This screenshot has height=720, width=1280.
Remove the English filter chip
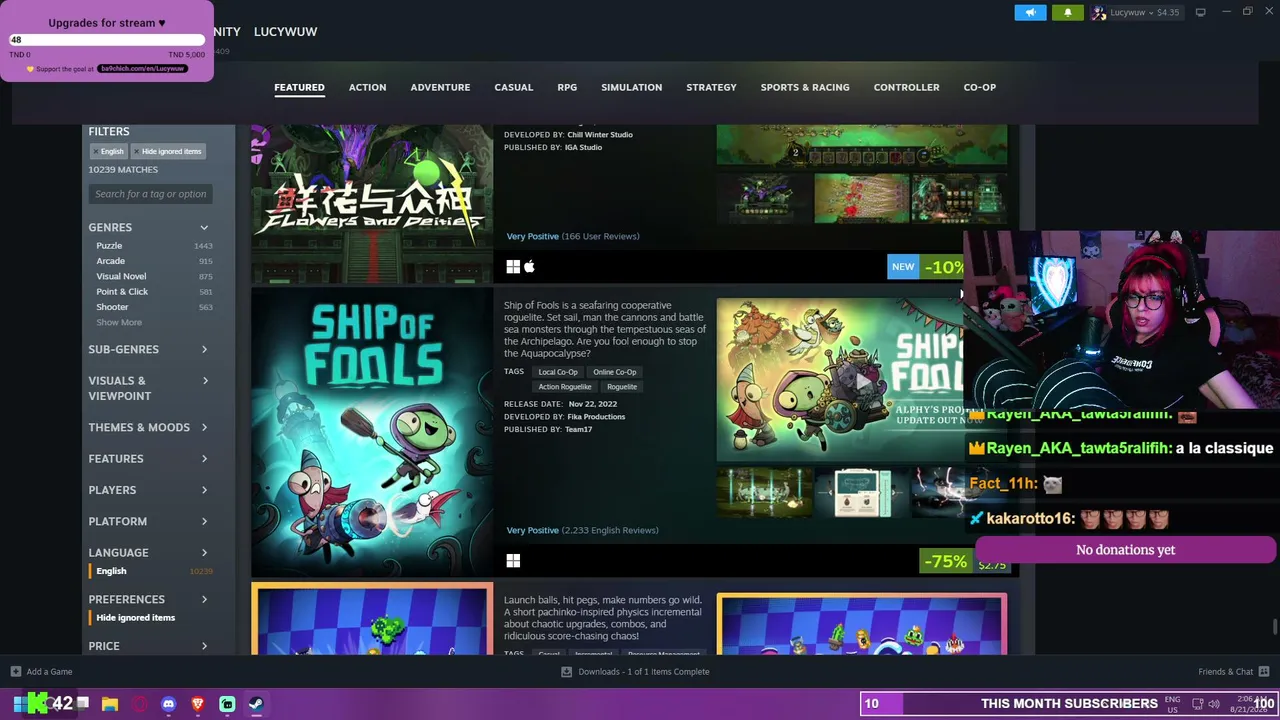tap(96, 152)
